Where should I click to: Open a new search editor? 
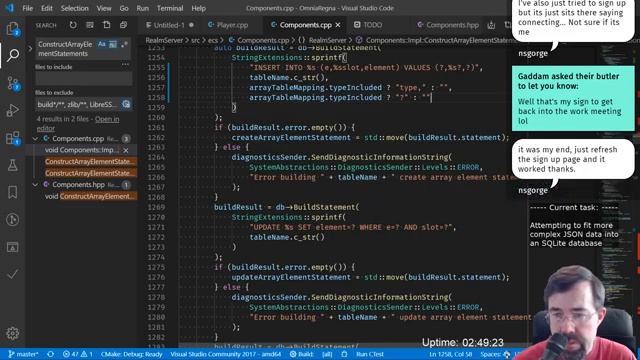click(x=107, y=25)
